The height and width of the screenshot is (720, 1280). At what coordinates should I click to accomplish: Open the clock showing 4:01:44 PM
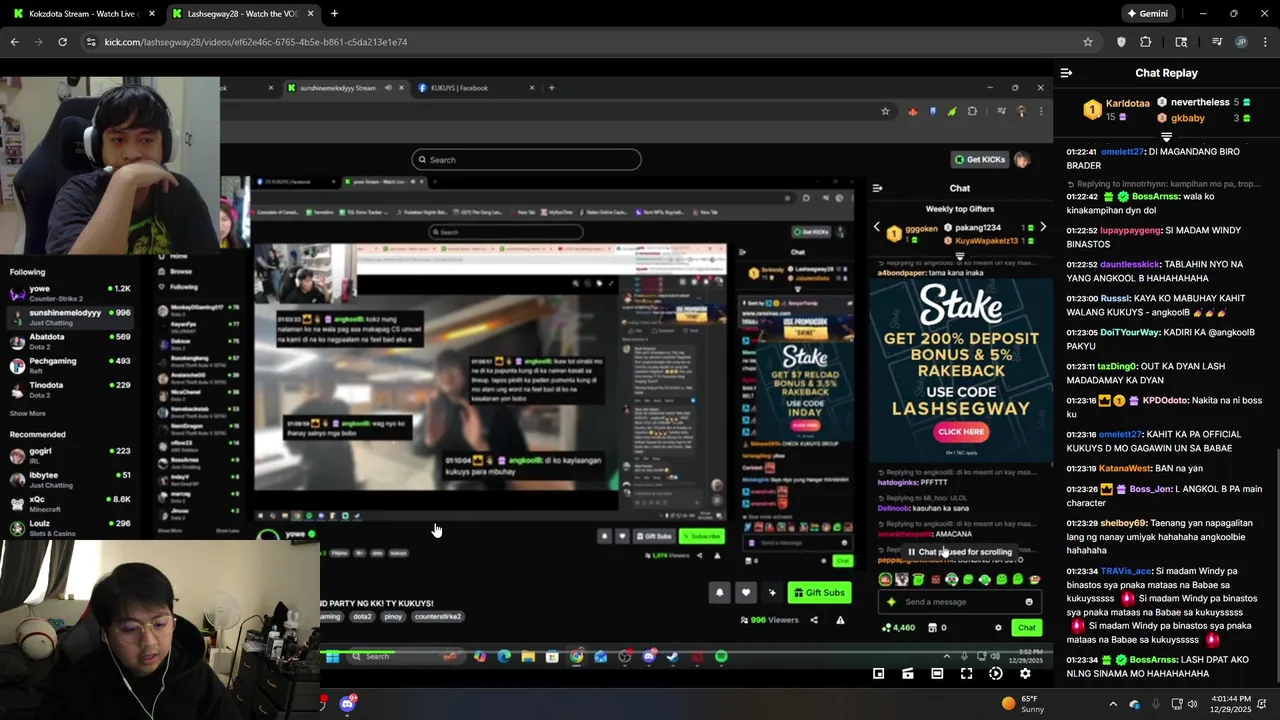coord(1230,704)
